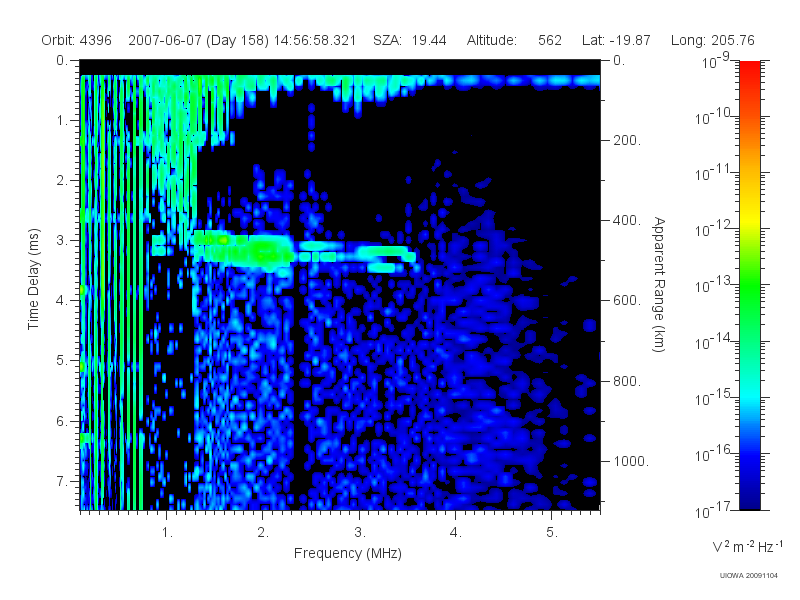Image resolution: width=800 pixels, height=600 pixels.
Task: Click the '6.' tick on the time delay axis
Action: coord(62,421)
